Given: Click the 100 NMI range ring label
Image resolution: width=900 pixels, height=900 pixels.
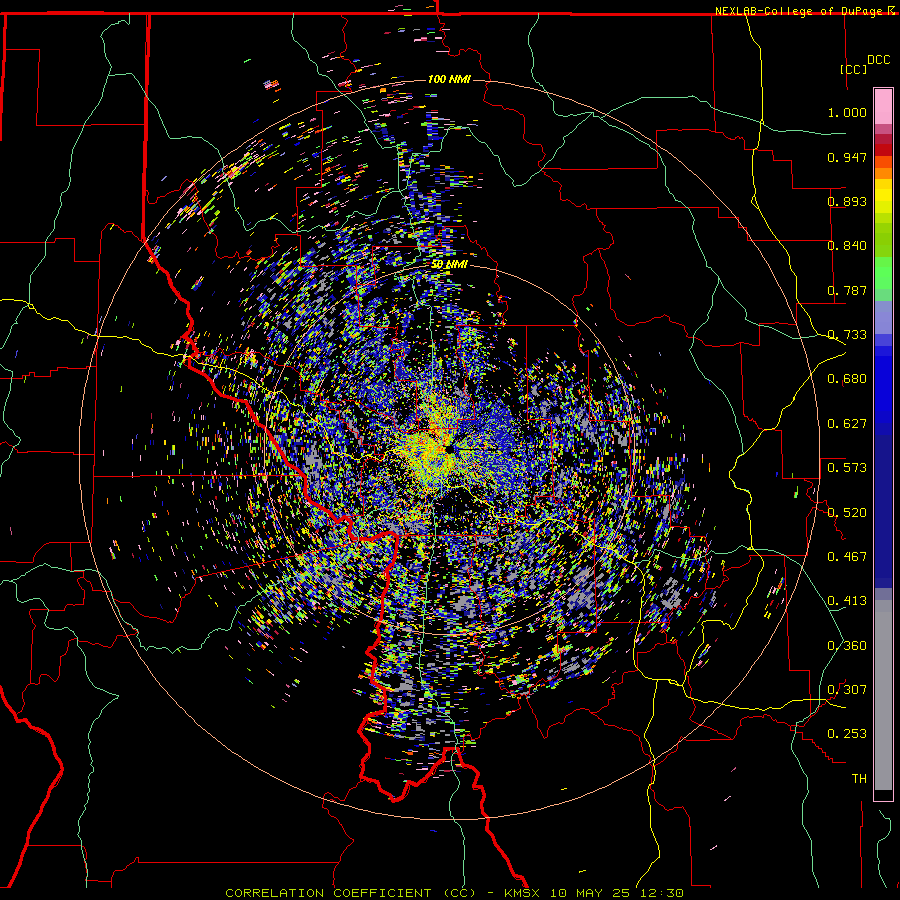Looking at the screenshot, I should [x=449, y=79].
